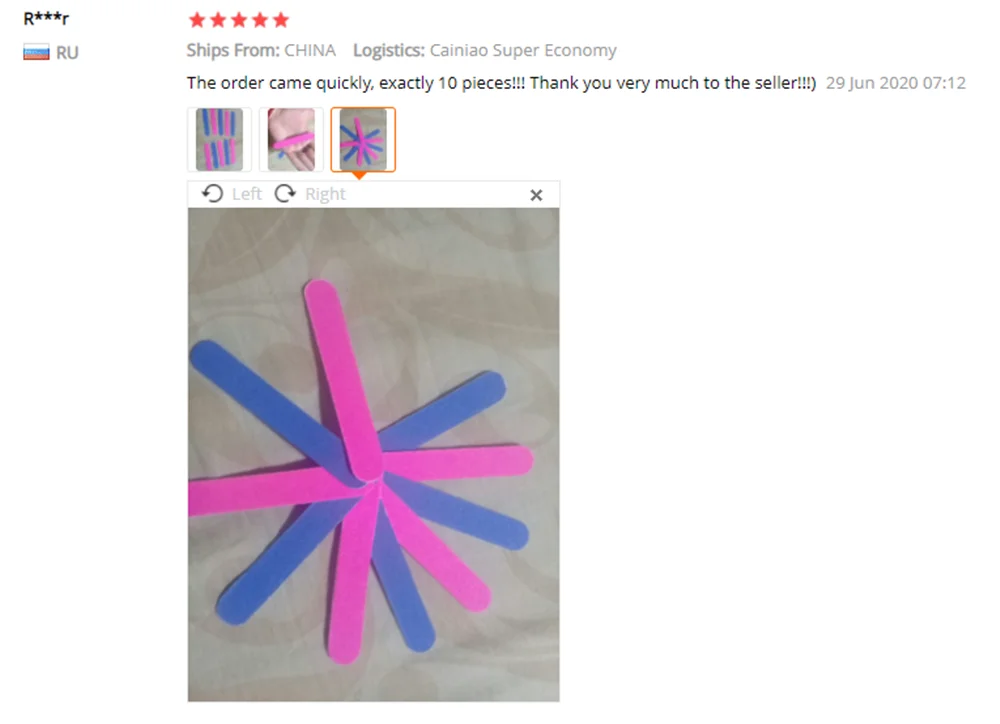The height and width of the screenshot is (724, 1000).
Task: Click the third red rating star
Action: pyautogui.click(x=239, y=20)
